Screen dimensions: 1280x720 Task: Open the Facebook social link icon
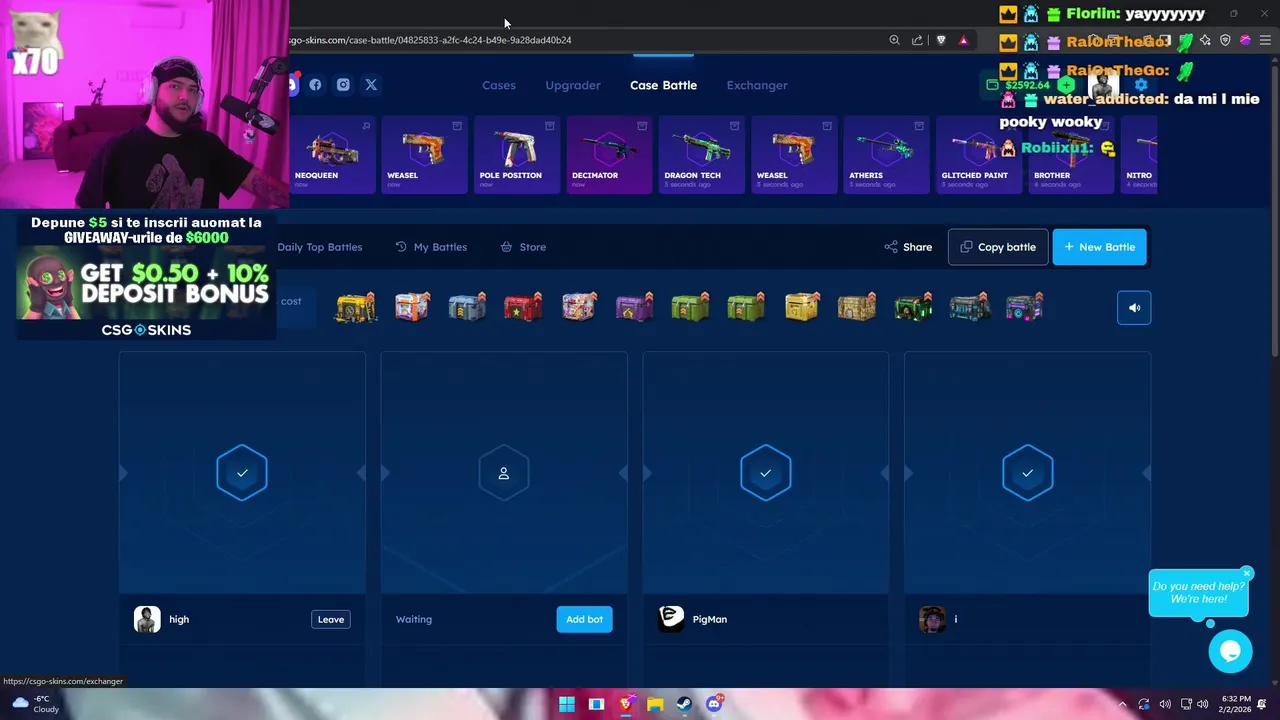[315, 85]
